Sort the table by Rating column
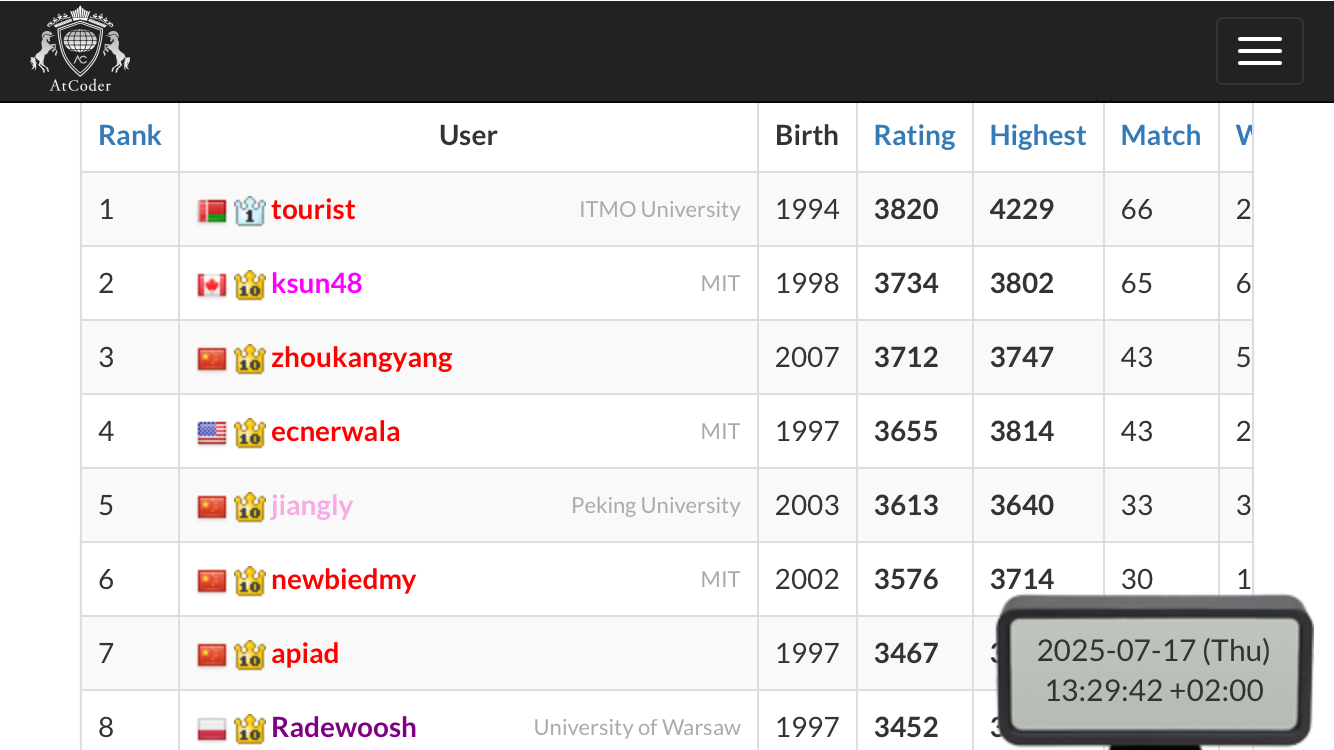This screenshot has width=1334, height=750. tap(915, 136)
